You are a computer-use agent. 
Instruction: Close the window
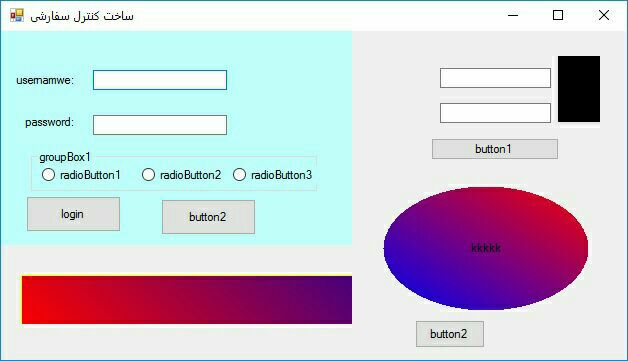(604, 15)
